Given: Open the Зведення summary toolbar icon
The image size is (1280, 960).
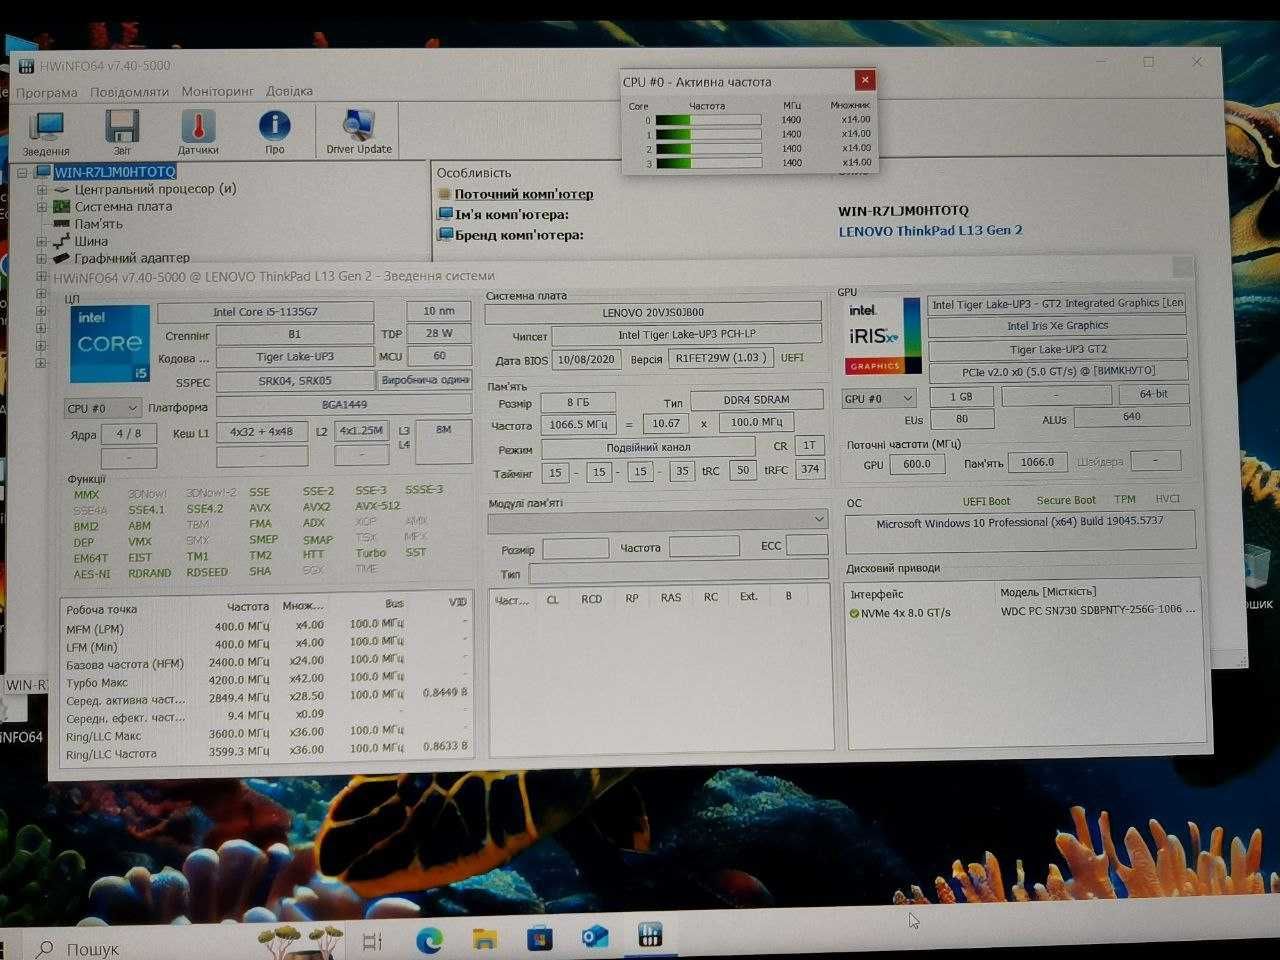Looking at the screenshot, I should coord(46,133).
